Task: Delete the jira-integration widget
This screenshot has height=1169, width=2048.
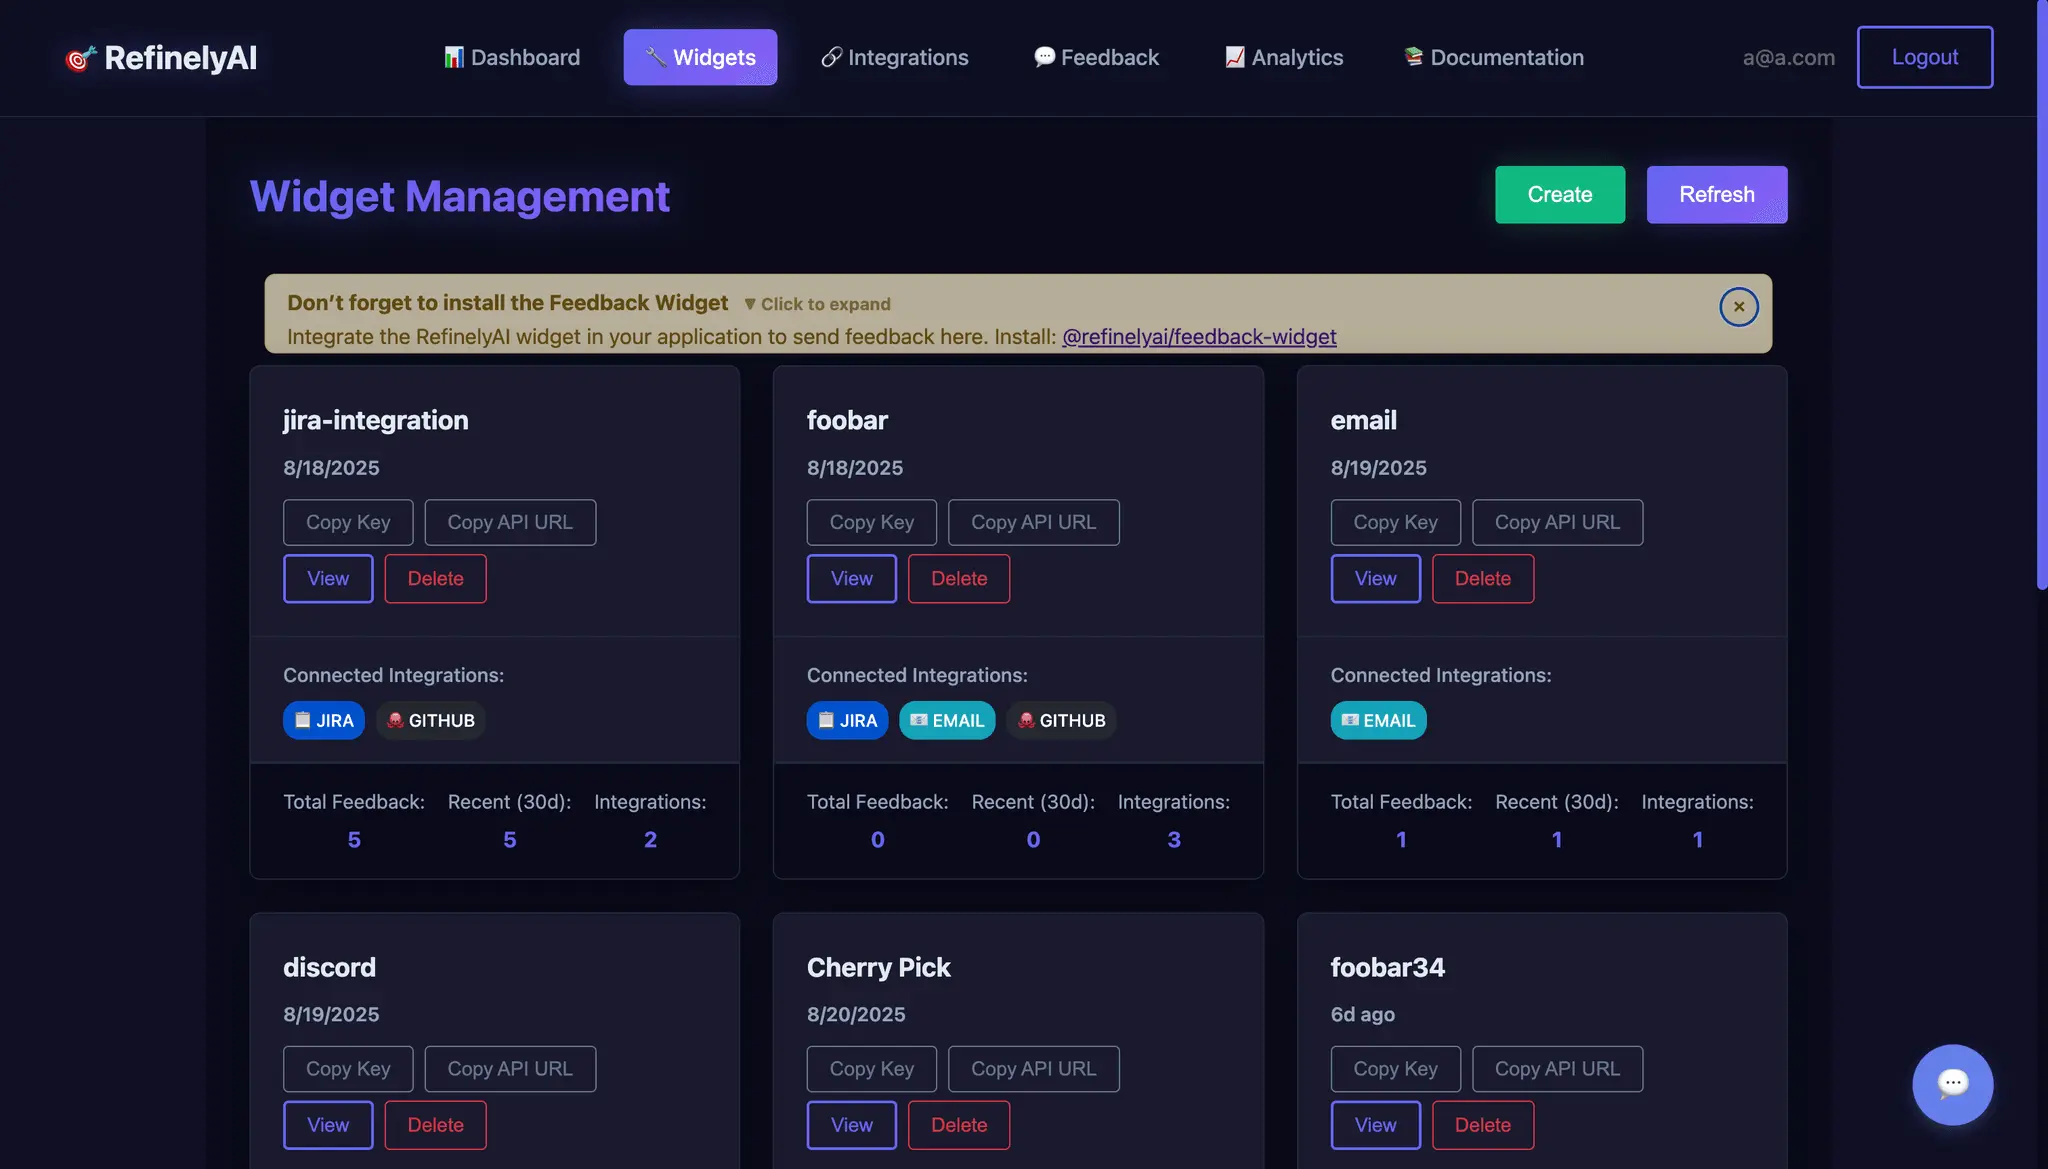Action: (435, 578)
